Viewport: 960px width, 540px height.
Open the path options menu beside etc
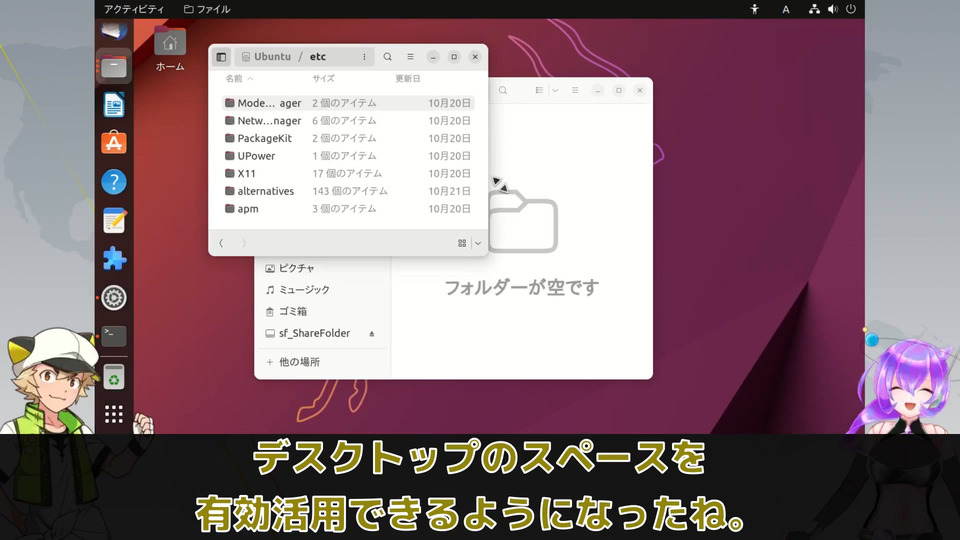coord(364,57)
